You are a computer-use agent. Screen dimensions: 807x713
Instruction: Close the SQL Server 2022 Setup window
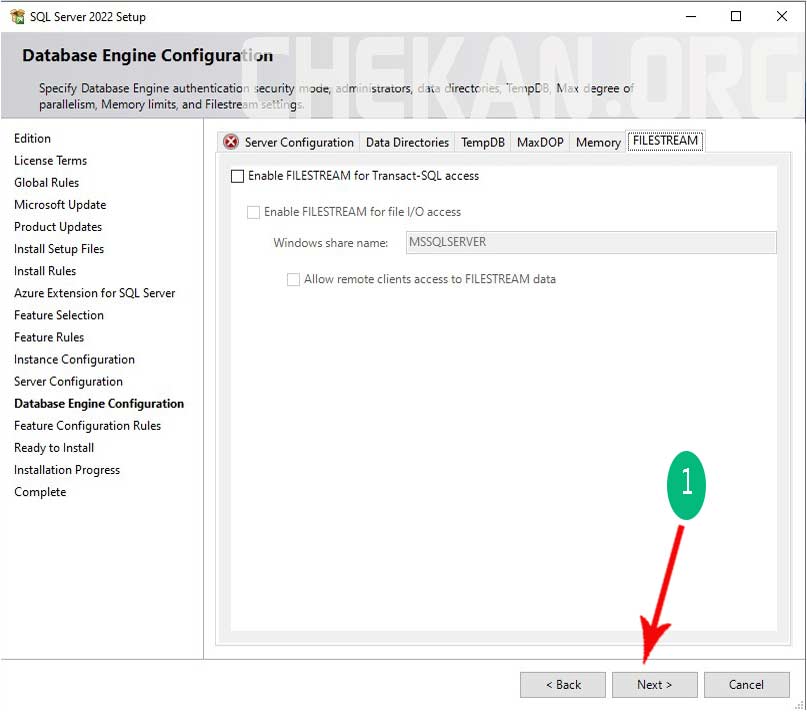(781, 16)
